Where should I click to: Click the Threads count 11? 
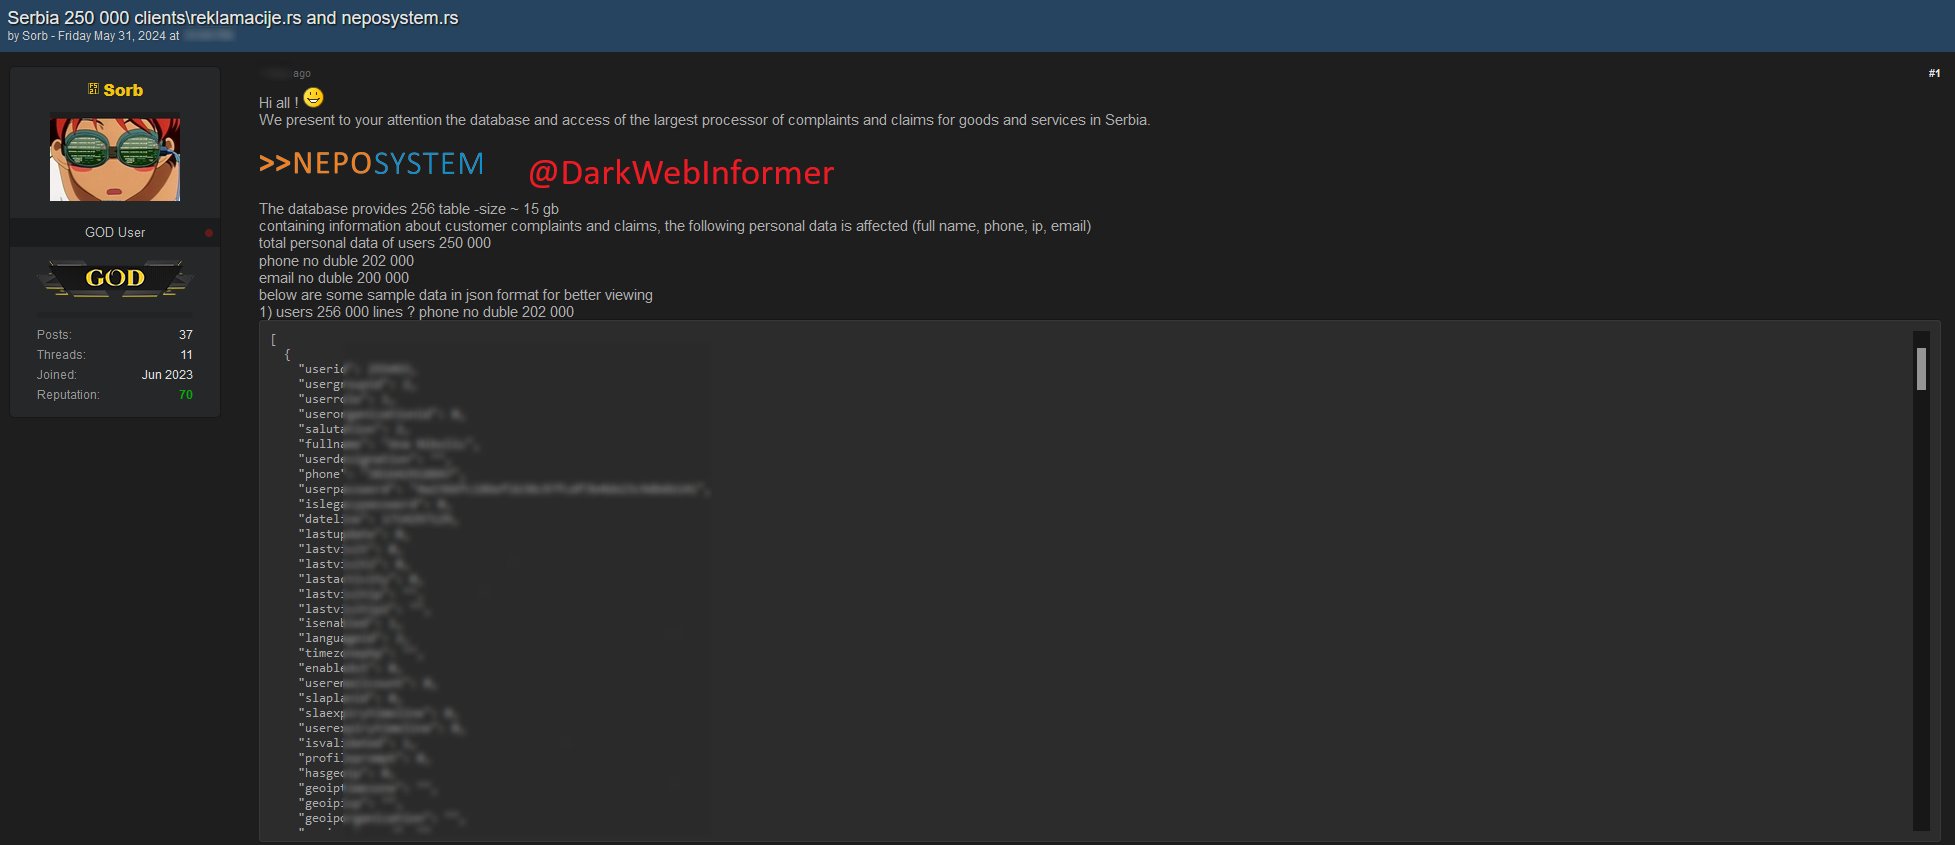[187, 355]
